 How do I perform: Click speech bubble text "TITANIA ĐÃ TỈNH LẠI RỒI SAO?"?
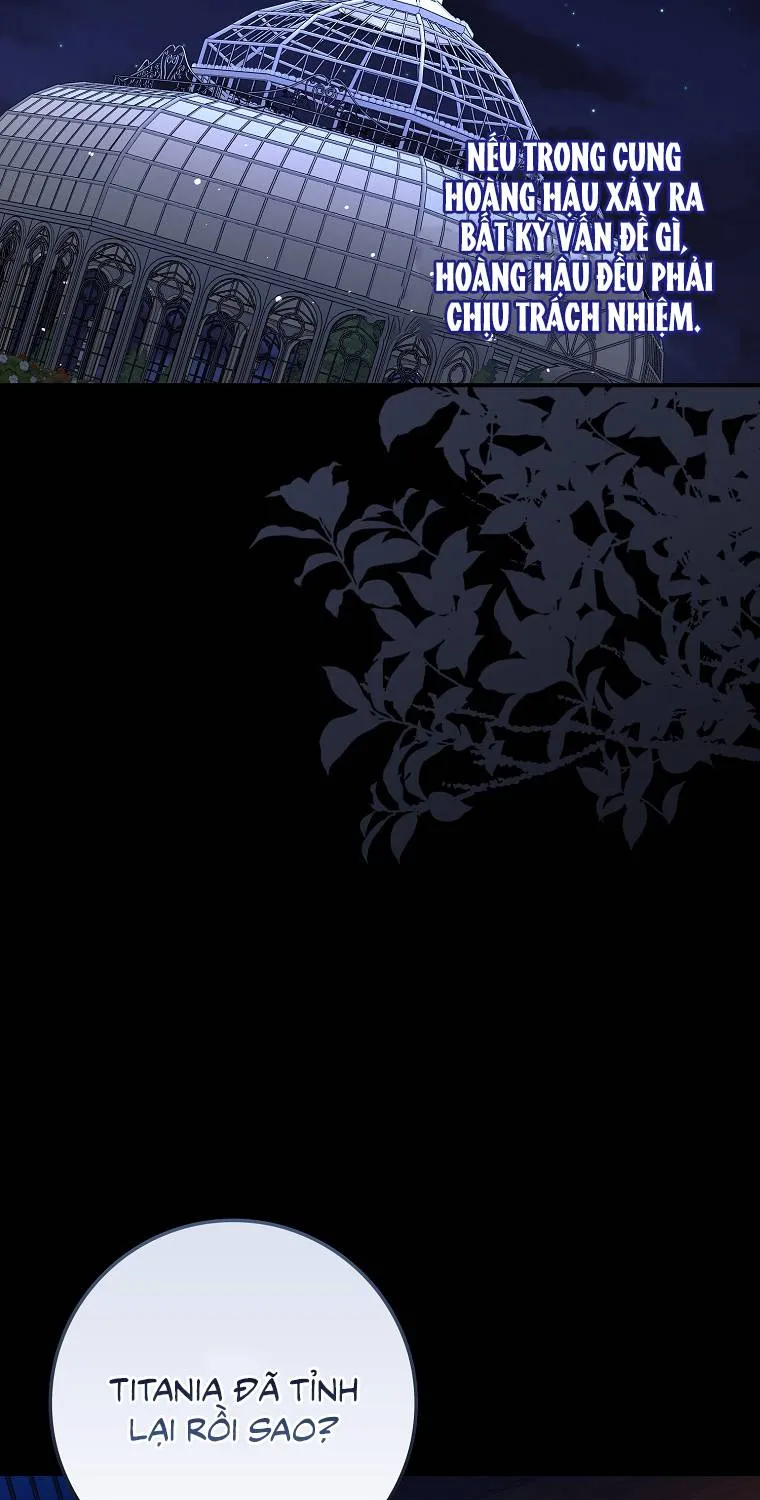233,1410
